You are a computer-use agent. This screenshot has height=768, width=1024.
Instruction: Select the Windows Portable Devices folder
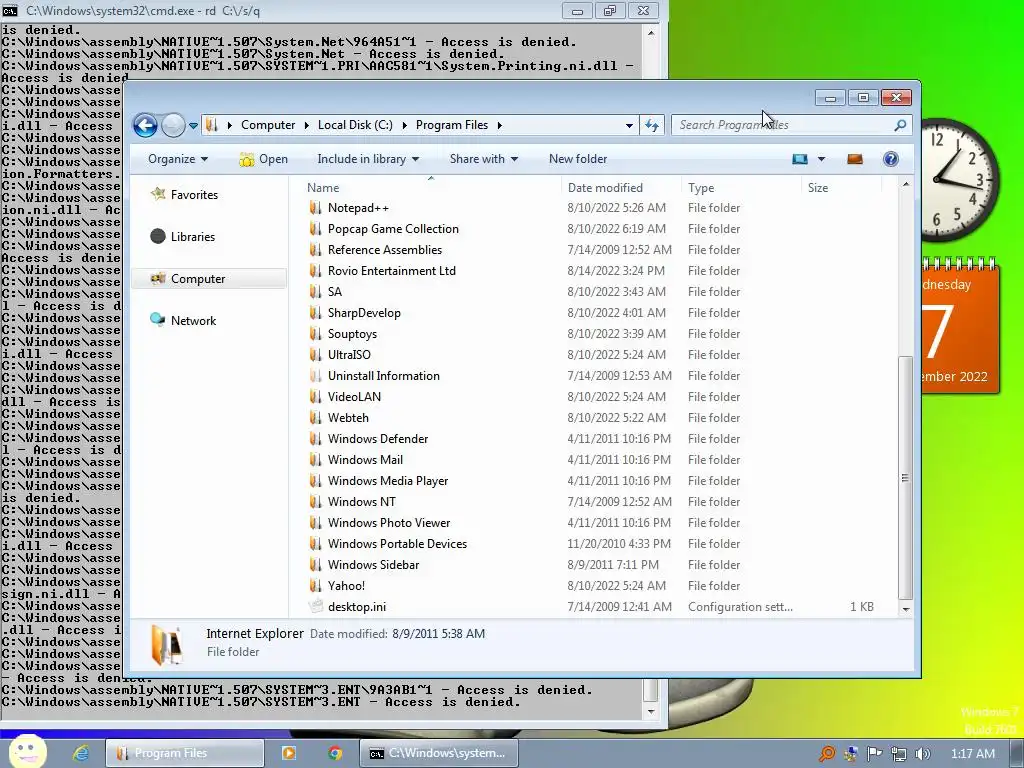click(397, 543)
